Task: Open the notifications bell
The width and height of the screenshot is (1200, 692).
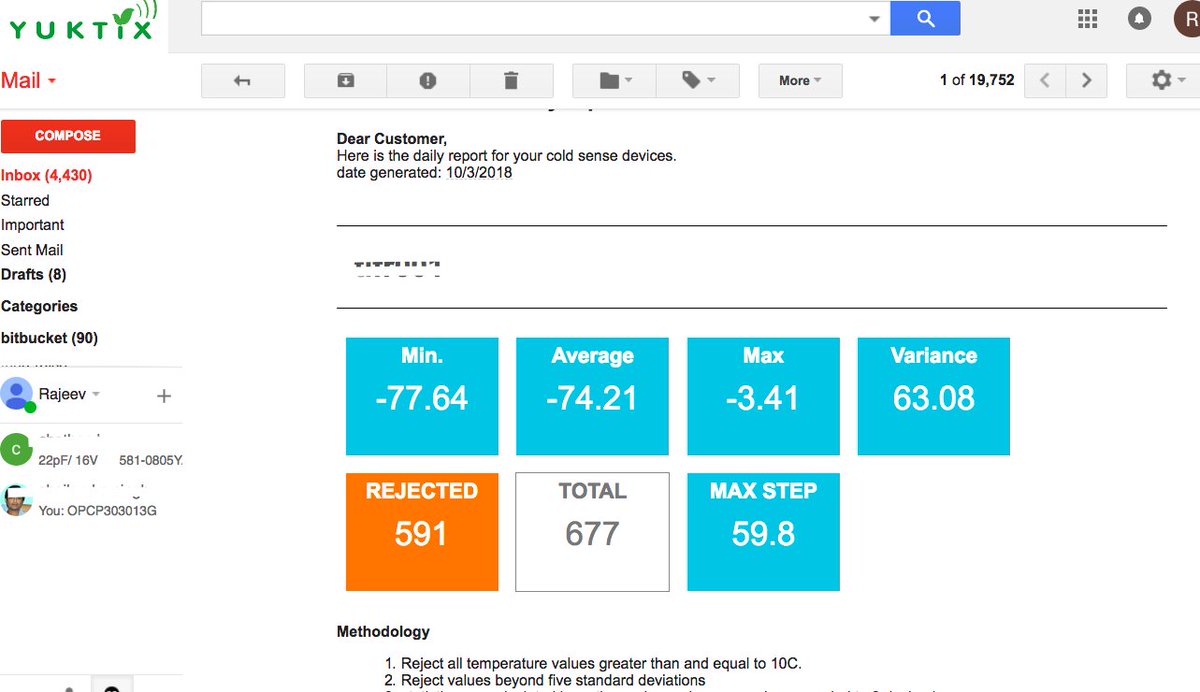Action: coord(1139,18)
